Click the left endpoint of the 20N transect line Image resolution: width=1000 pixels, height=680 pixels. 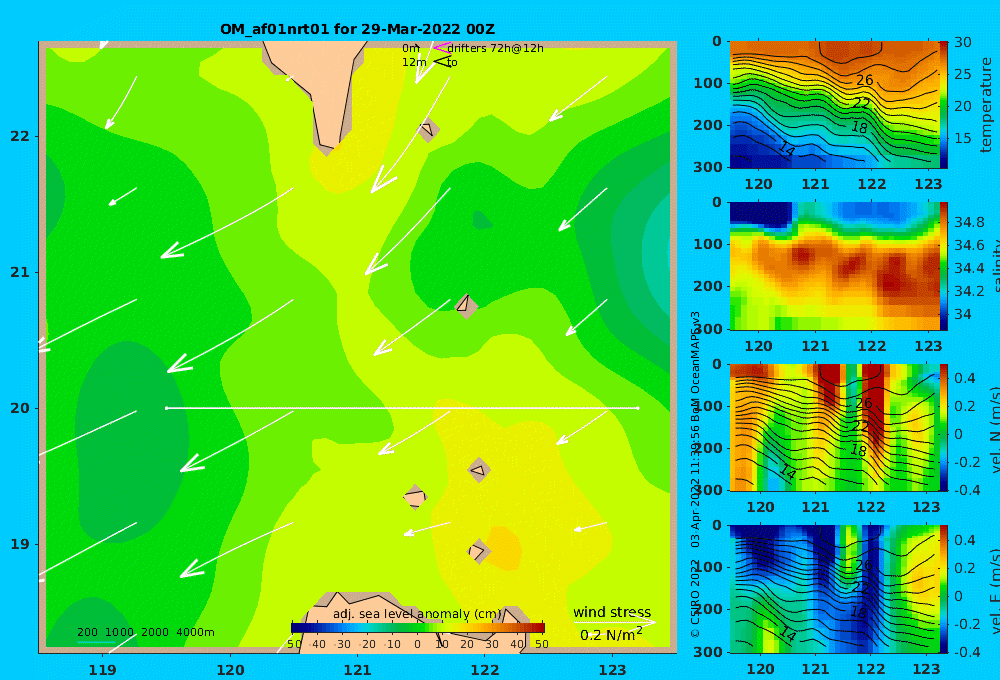point(166,408)
